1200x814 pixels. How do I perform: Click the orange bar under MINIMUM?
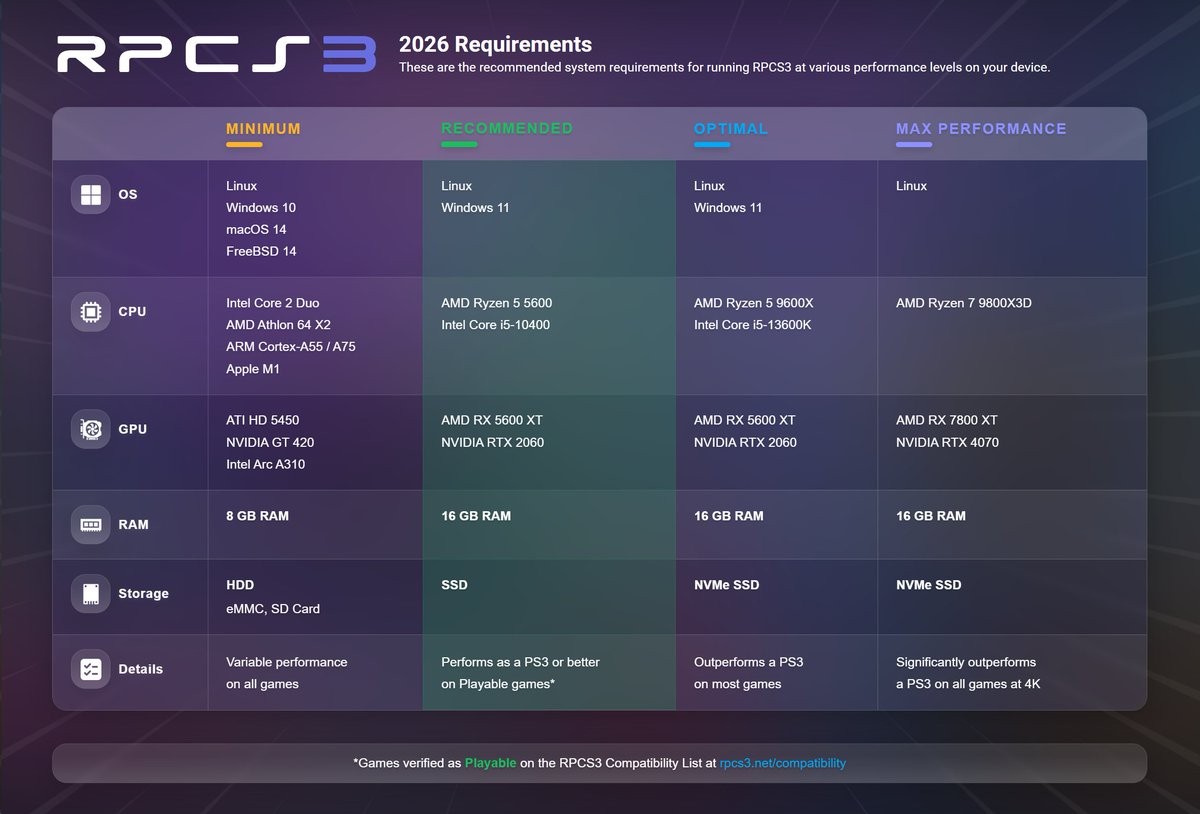(244, 145)
